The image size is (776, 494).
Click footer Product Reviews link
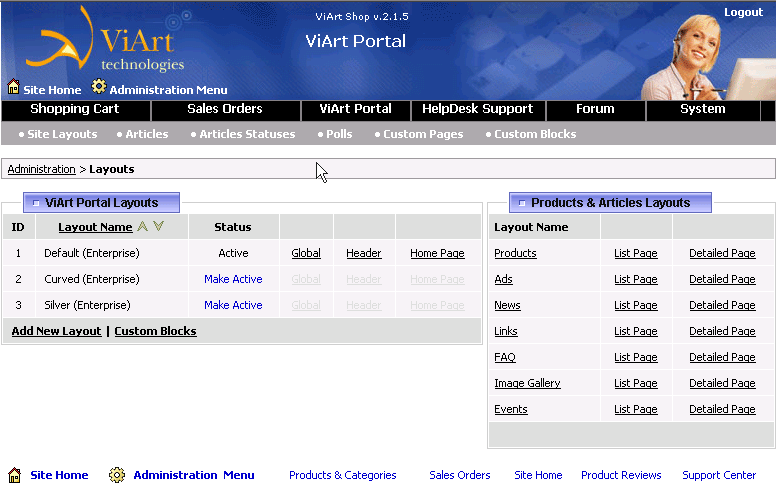pyautogui.click(x=621, y=475)
